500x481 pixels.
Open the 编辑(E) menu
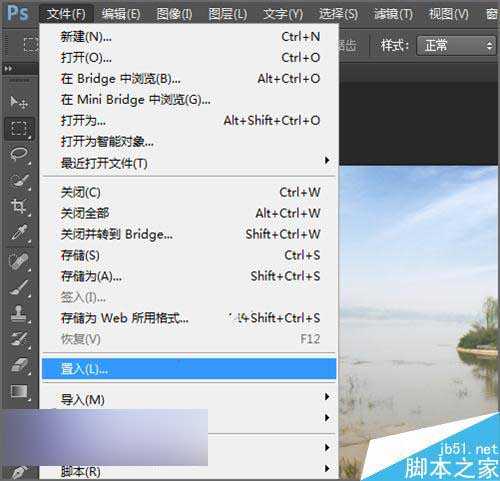click(121, 14)
